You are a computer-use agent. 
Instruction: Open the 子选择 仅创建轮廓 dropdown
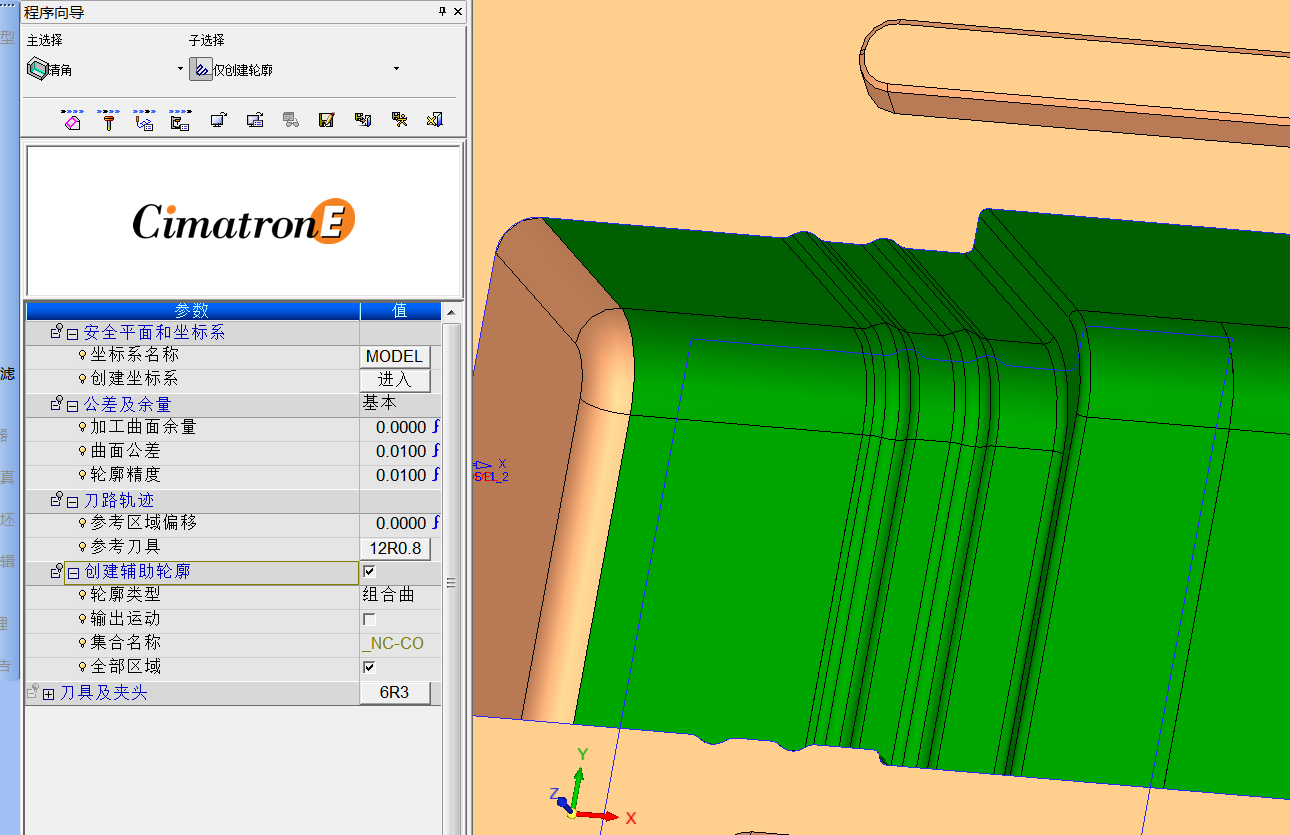pos(396,69)
